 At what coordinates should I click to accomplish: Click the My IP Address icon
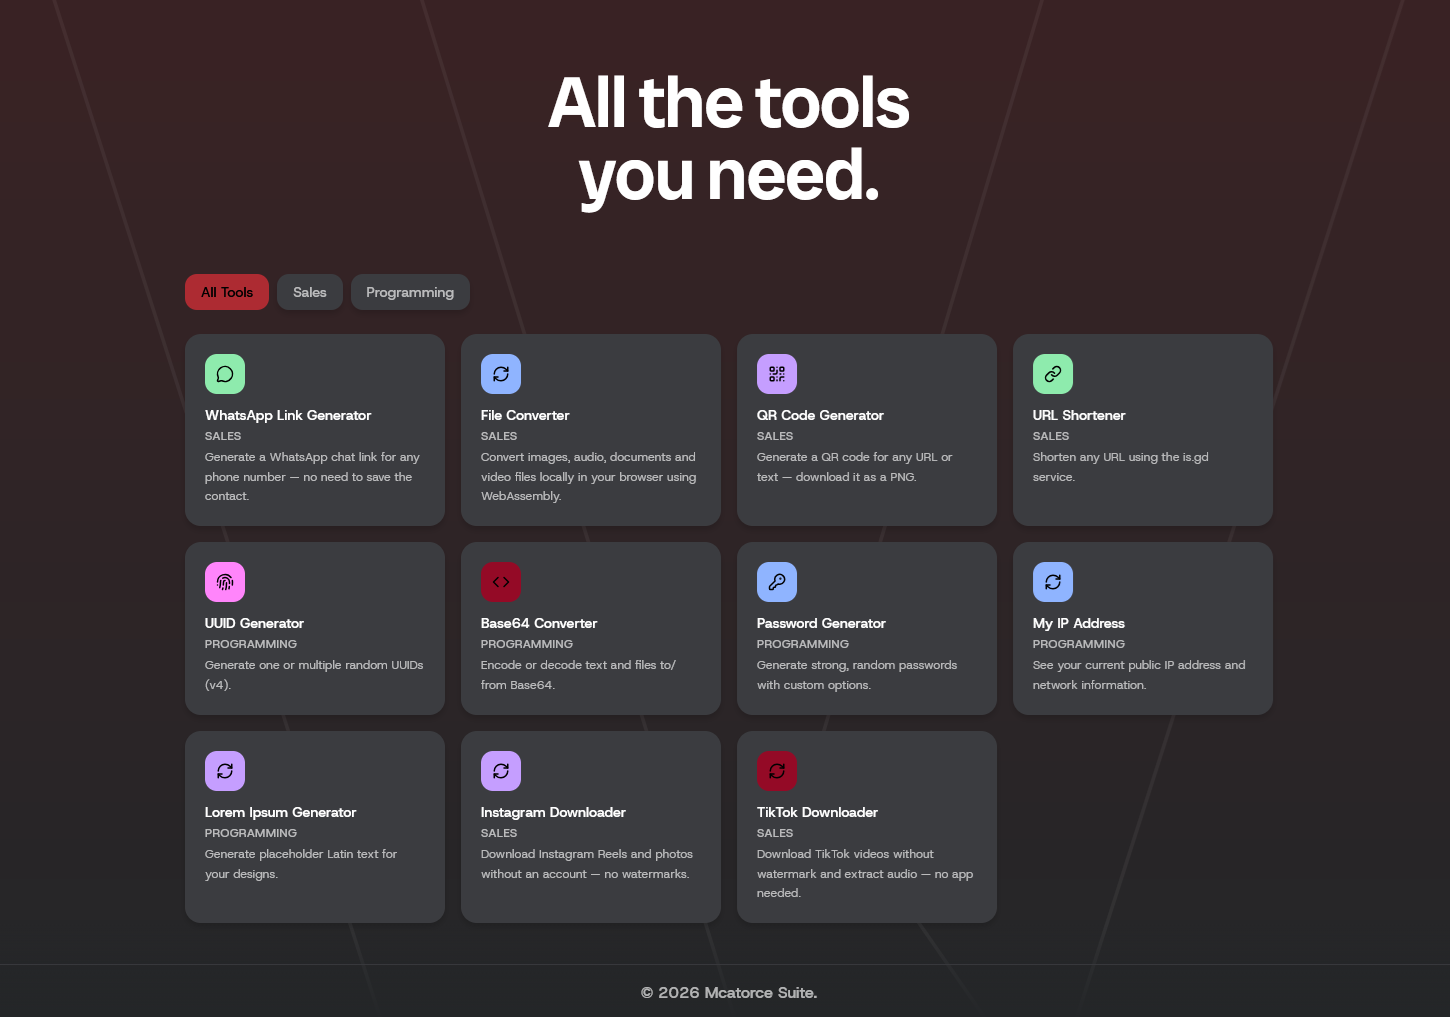point(1053,582)
